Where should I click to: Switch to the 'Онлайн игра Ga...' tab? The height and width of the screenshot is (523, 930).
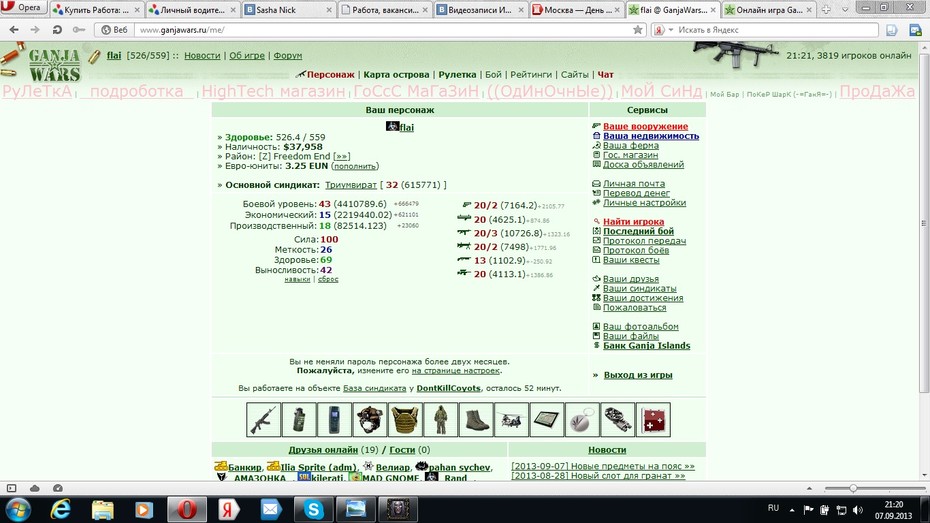768,10
